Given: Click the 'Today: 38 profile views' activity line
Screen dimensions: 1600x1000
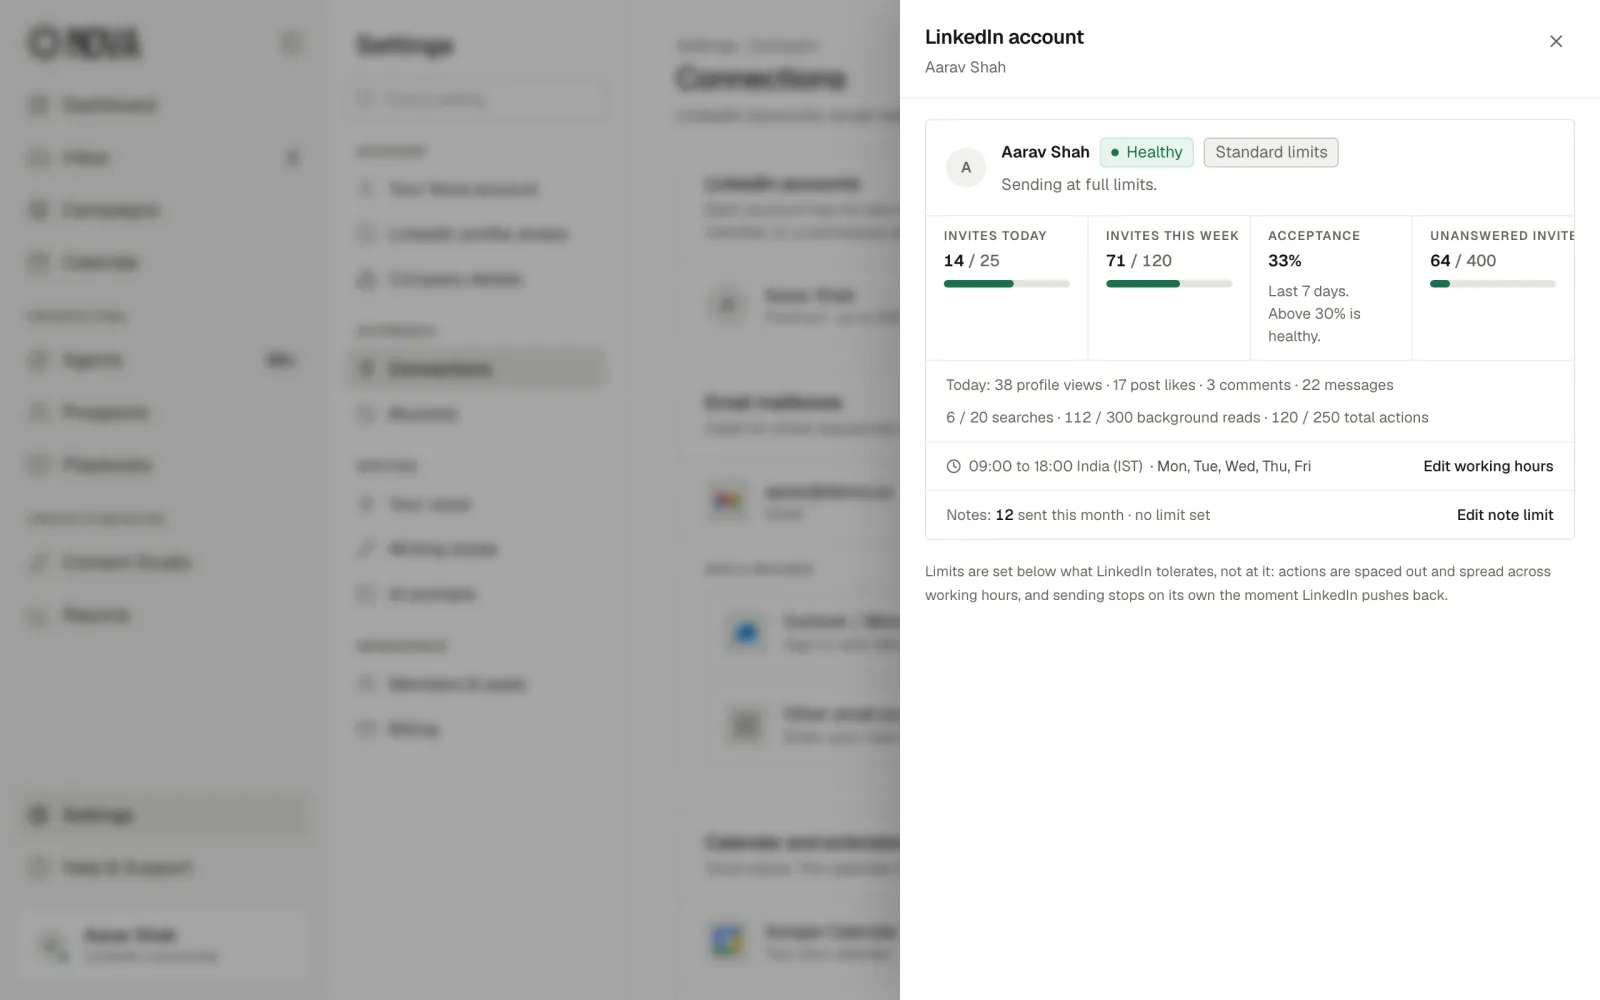Looking at the screenshot, I should (1170, 385).
